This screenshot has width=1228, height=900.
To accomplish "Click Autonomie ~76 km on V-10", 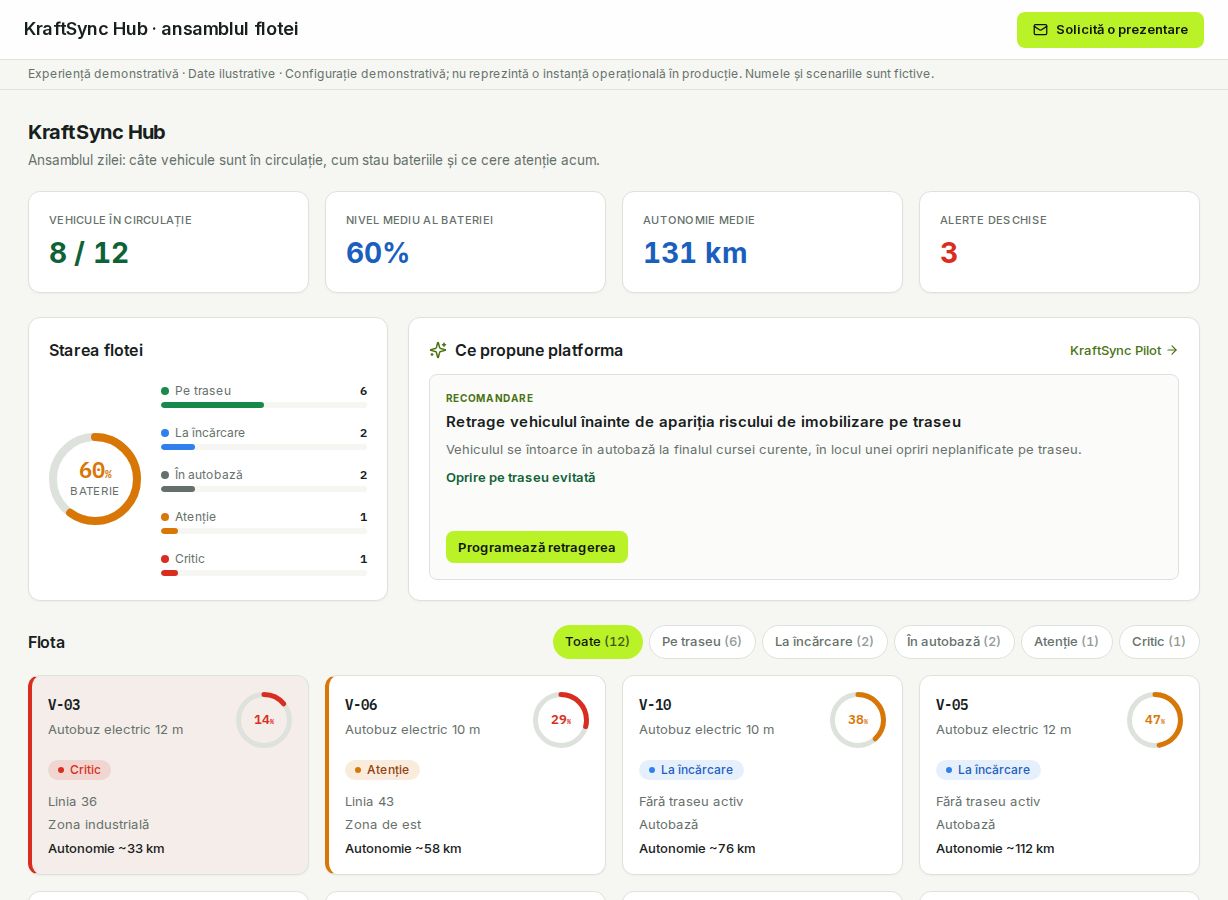I will [697, 849].
